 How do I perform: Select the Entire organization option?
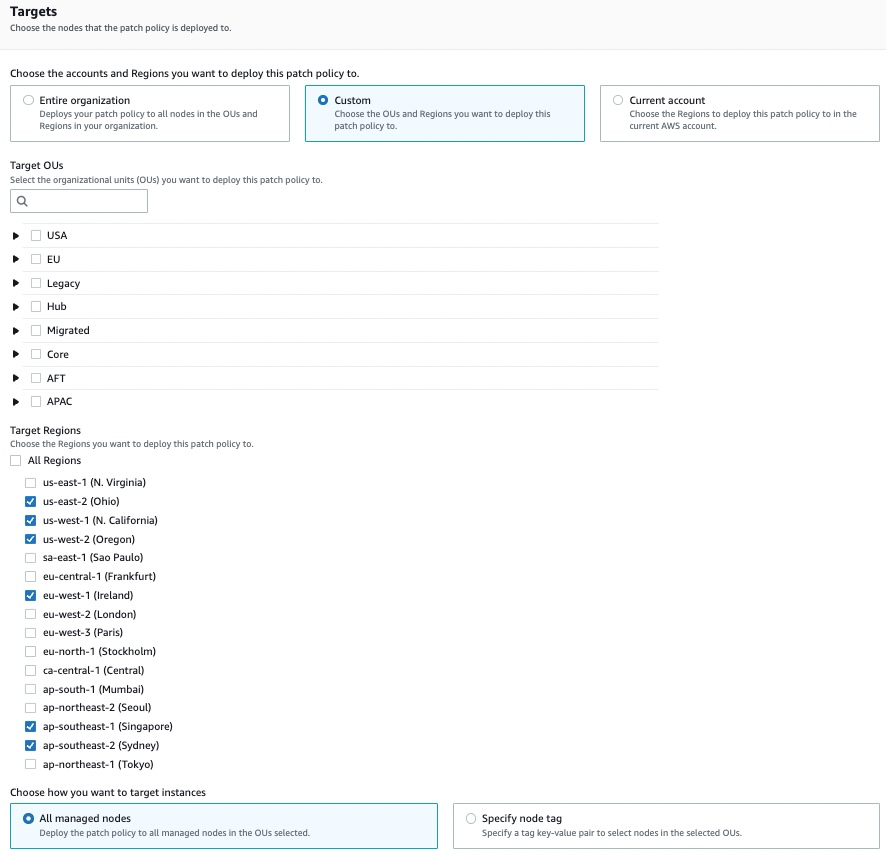point(29,99)
